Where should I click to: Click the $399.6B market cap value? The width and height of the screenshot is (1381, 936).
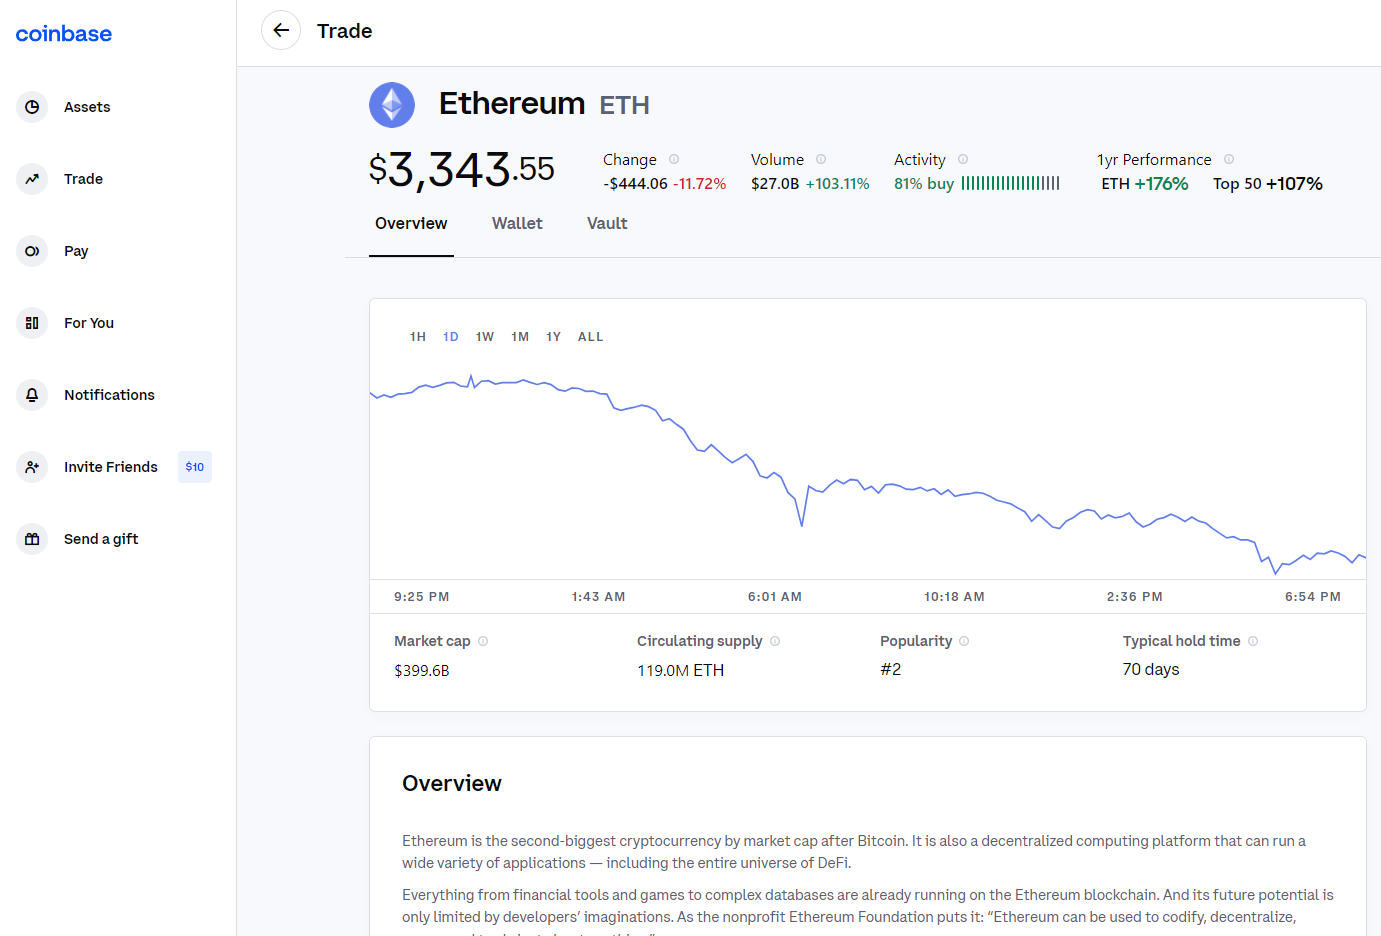422,670
